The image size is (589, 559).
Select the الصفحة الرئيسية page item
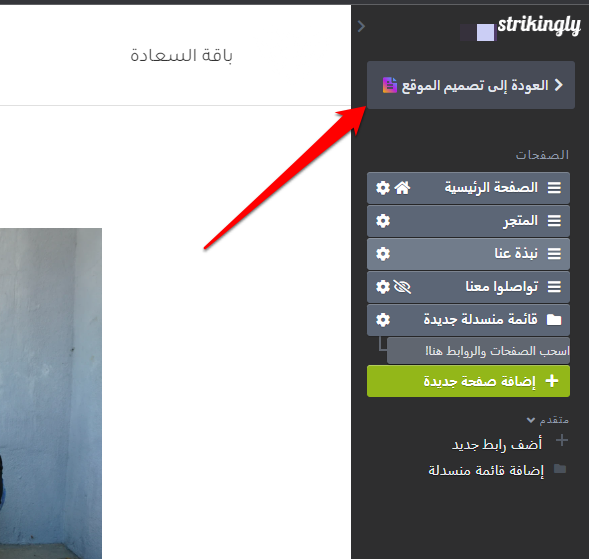468,188
